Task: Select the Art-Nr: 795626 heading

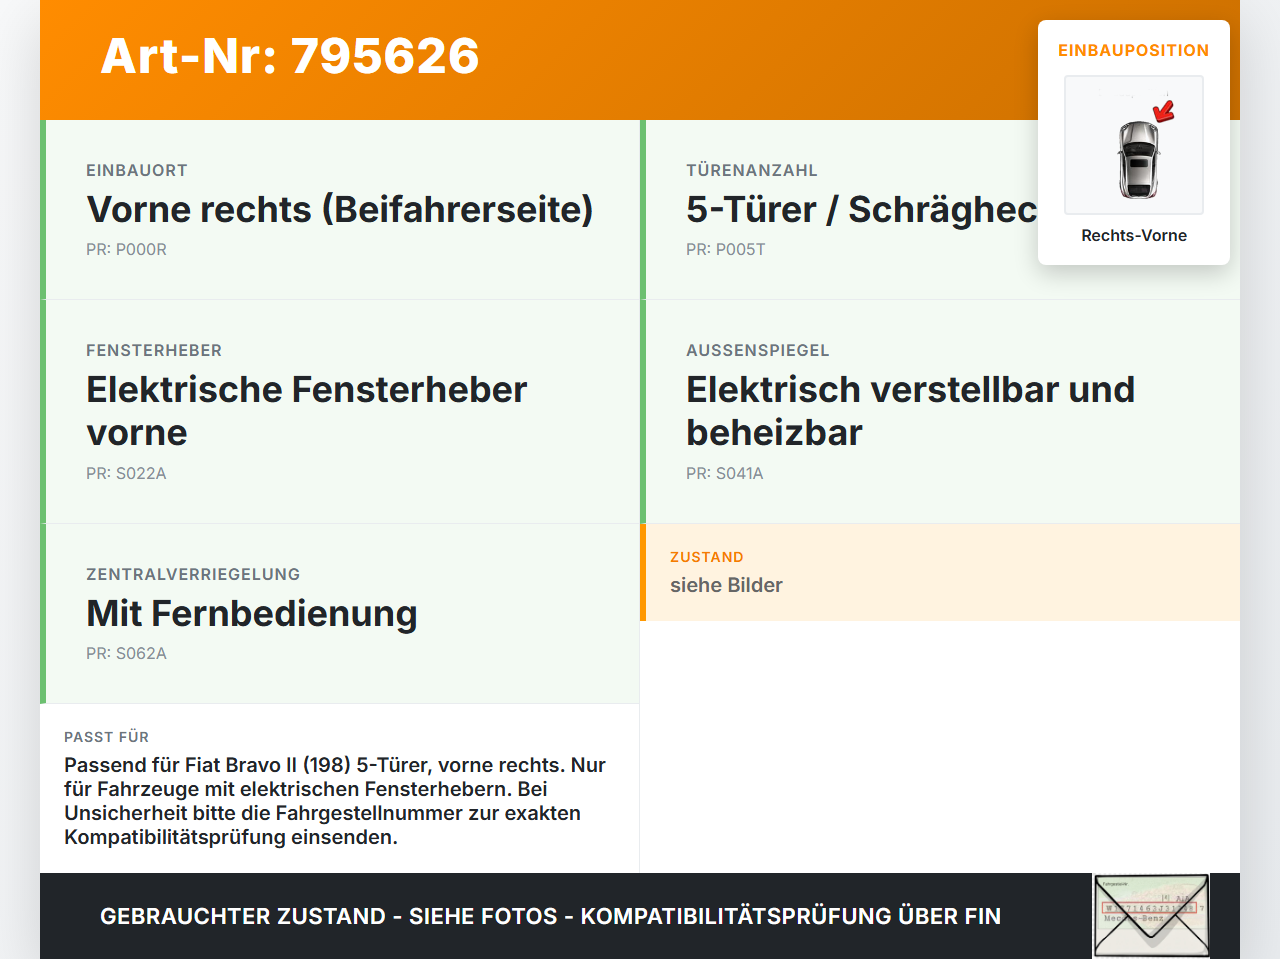Action: pyautogui.click(x=290, y=56)
